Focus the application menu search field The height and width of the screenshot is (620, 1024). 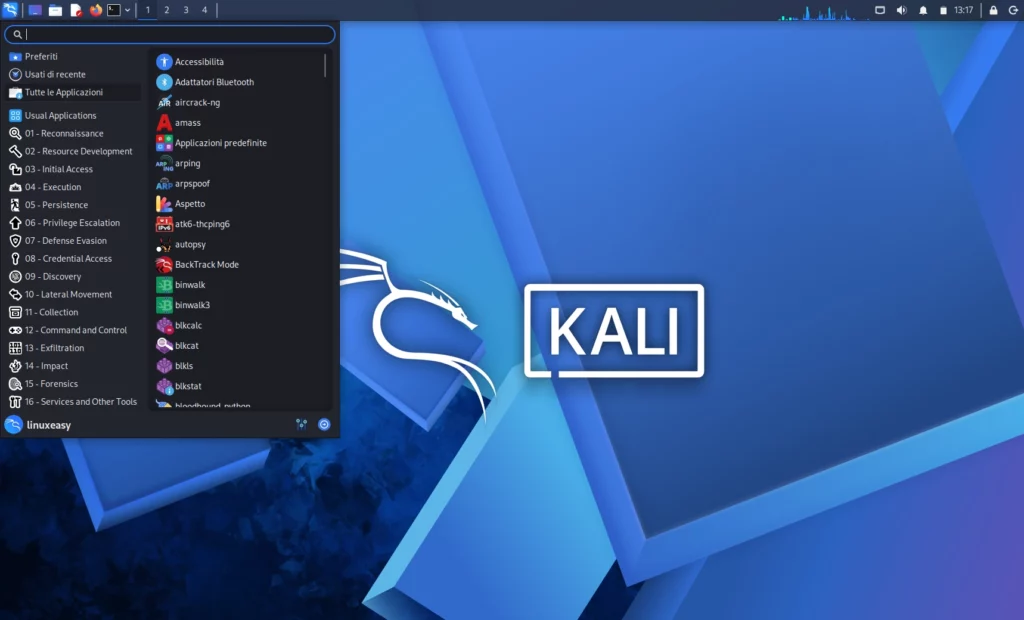click(x=170, y=34)
